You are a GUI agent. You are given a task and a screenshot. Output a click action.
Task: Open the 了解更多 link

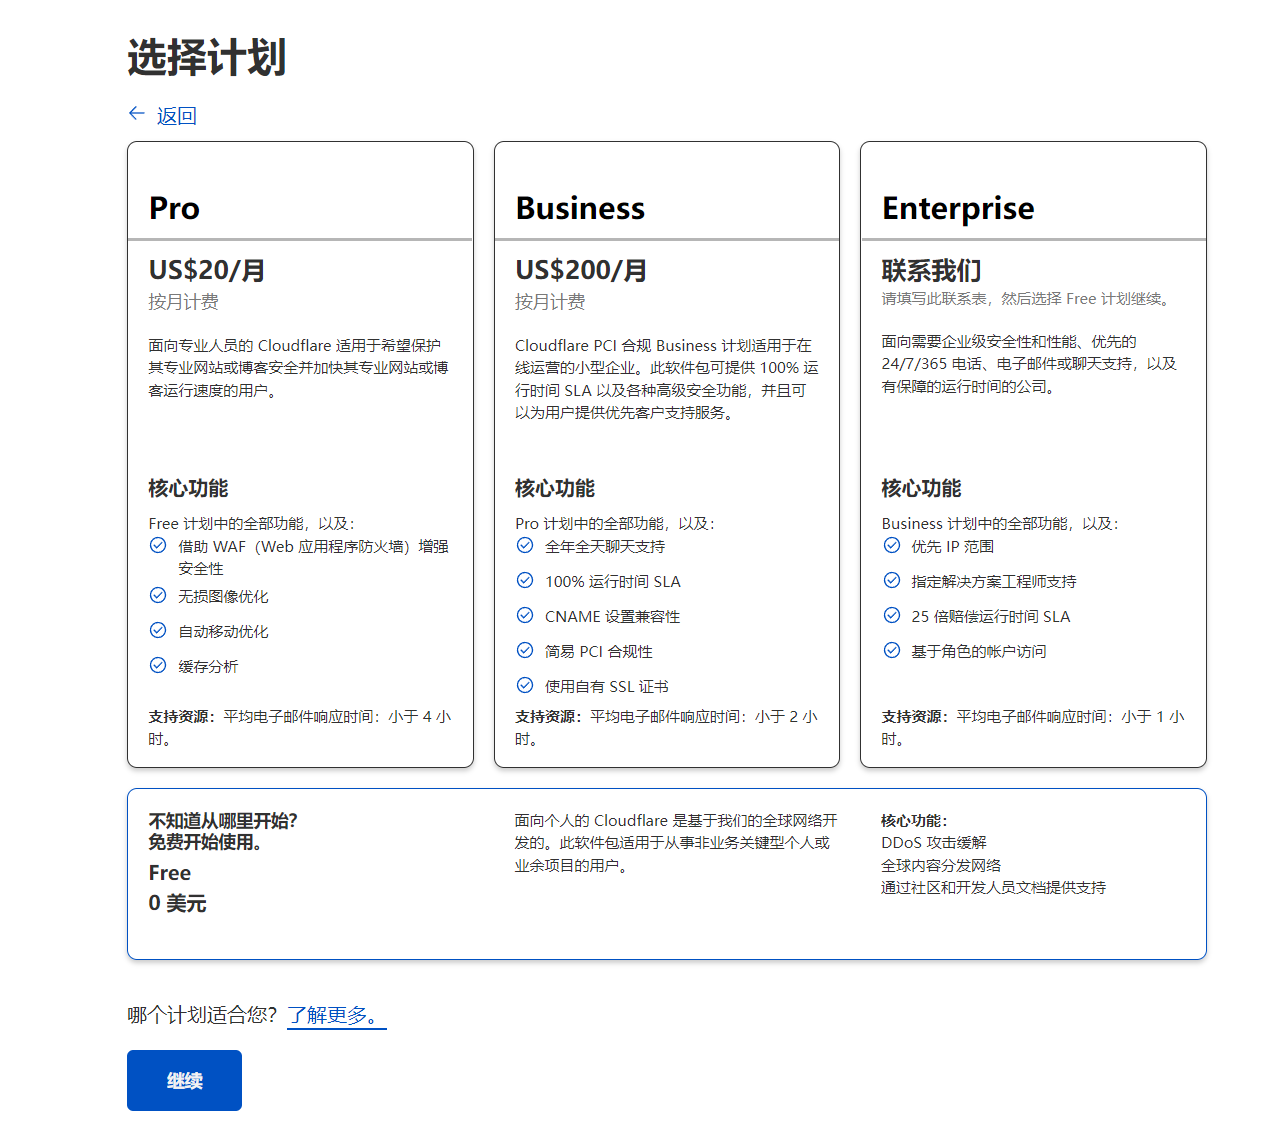337,1015
